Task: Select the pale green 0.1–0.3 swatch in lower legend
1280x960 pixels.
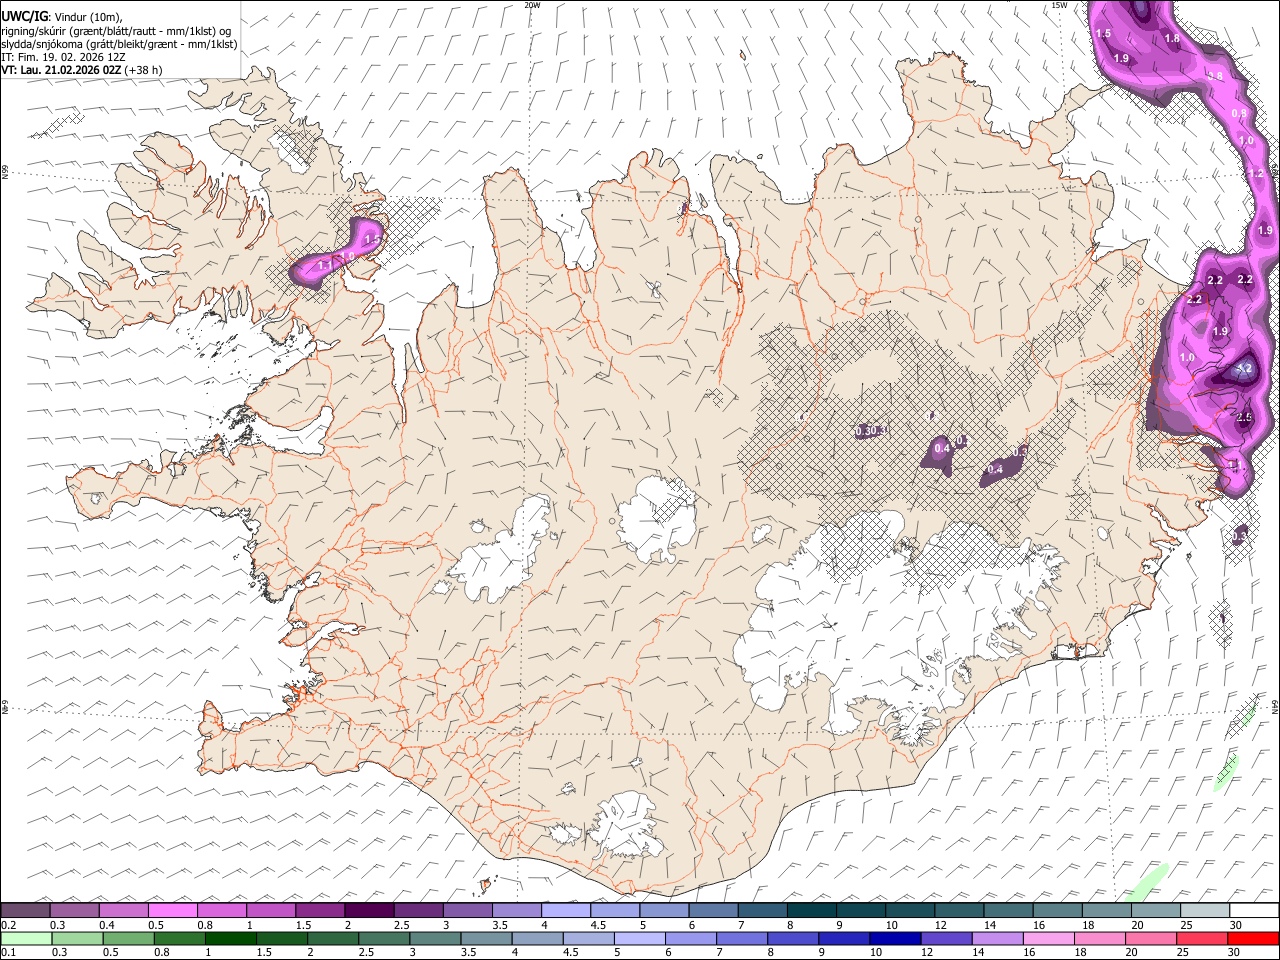Action: tap(26, 938)
